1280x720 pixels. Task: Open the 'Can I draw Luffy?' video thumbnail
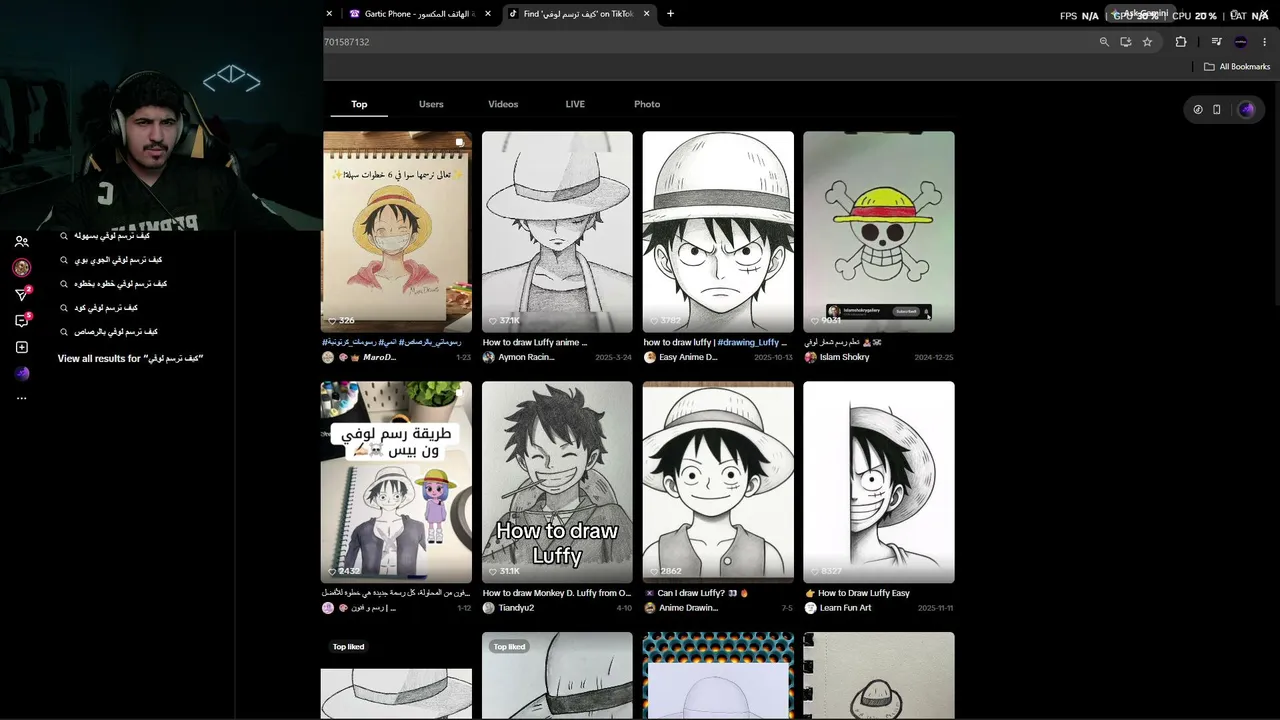point(718,482)
